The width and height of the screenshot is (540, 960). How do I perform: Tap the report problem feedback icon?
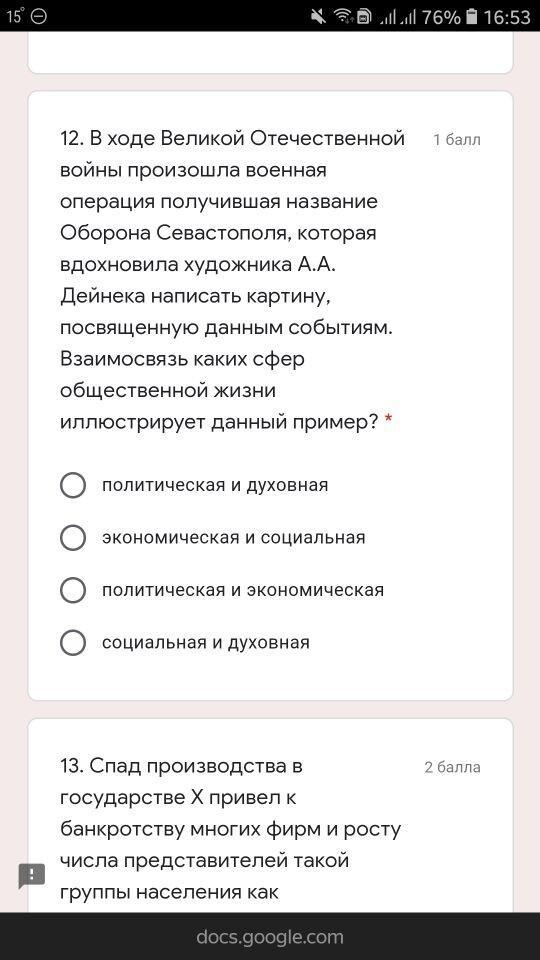(x=32, y=876)
